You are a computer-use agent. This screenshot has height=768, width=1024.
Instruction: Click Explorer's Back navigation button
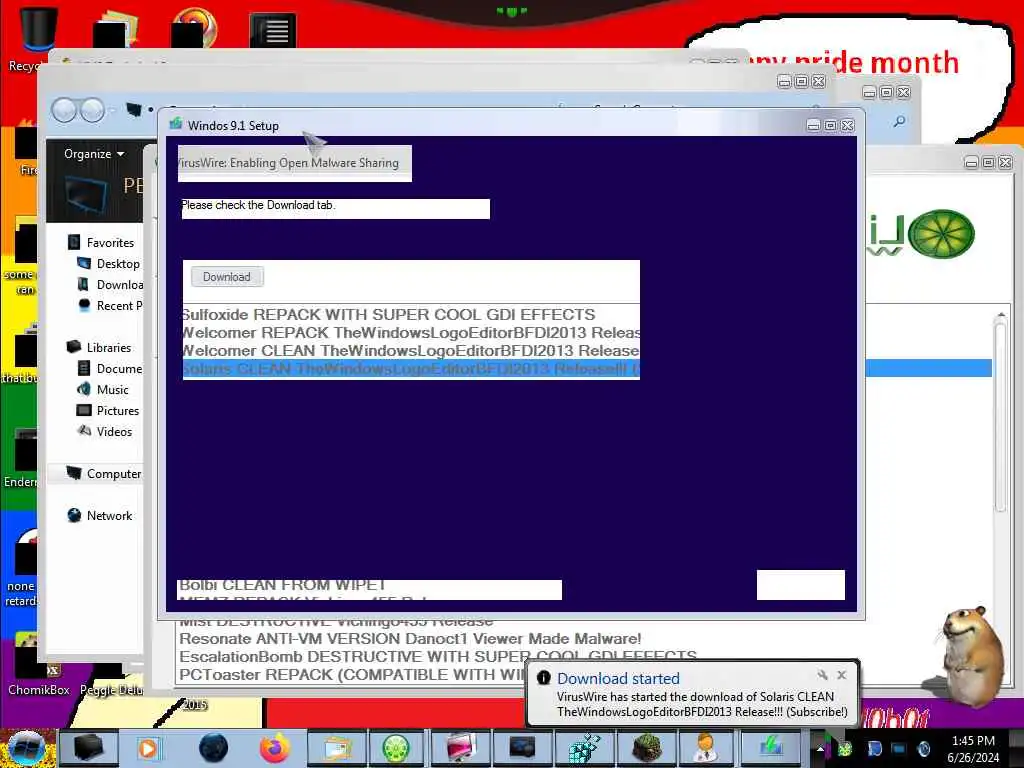(x=64, y=110)
